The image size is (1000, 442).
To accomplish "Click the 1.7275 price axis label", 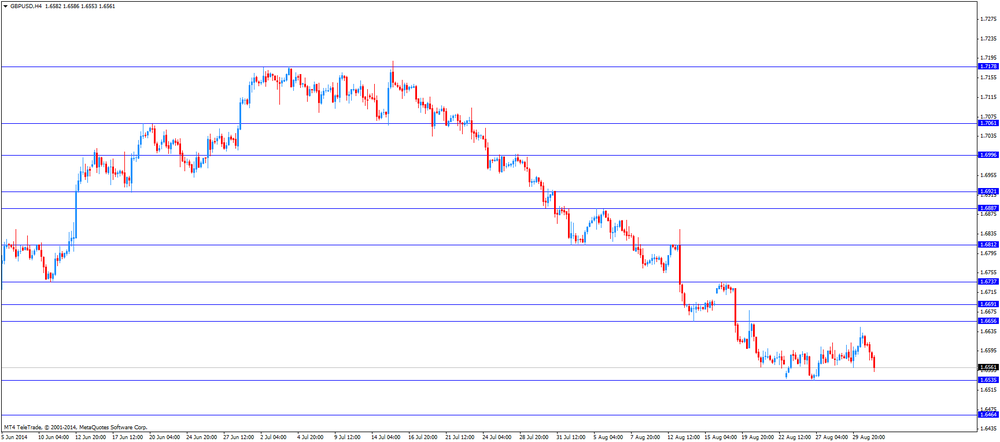I will tap(987, 18).
